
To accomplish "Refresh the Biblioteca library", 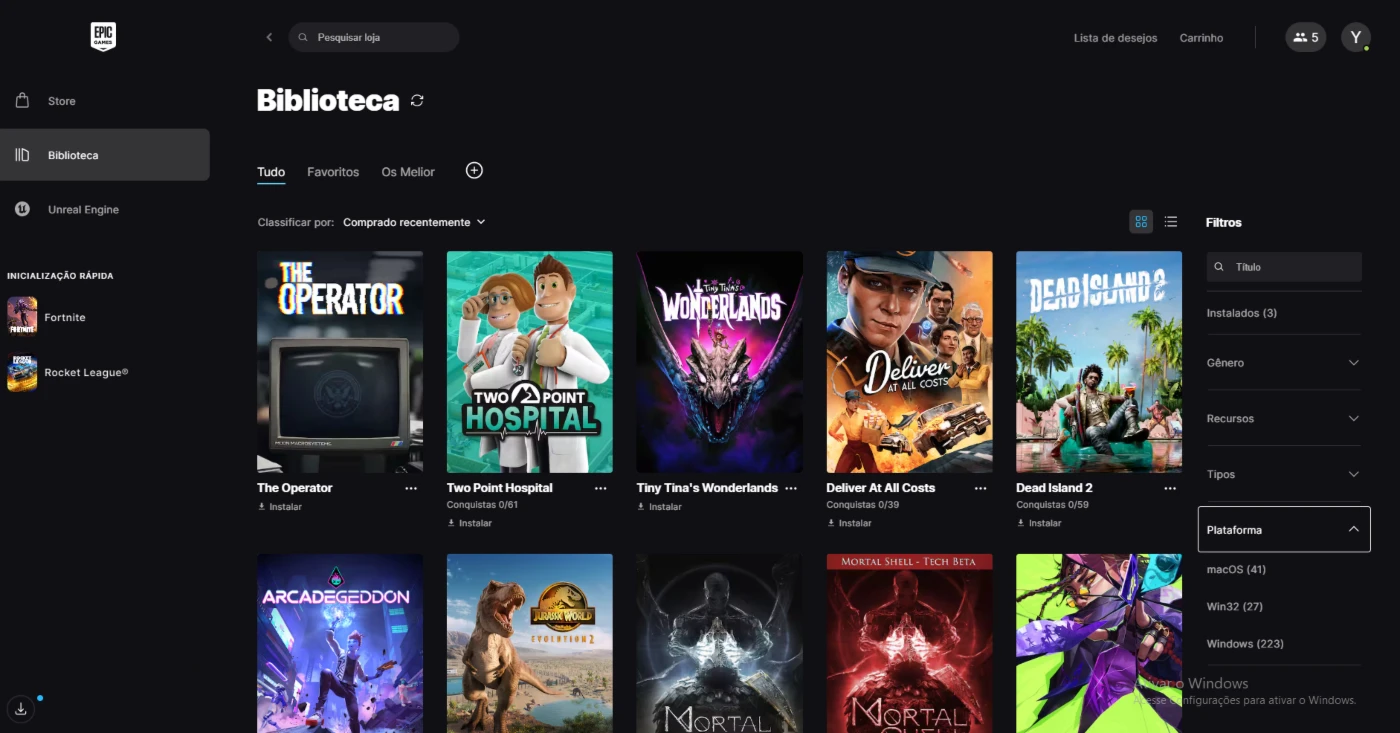I will tap(417, 100).
